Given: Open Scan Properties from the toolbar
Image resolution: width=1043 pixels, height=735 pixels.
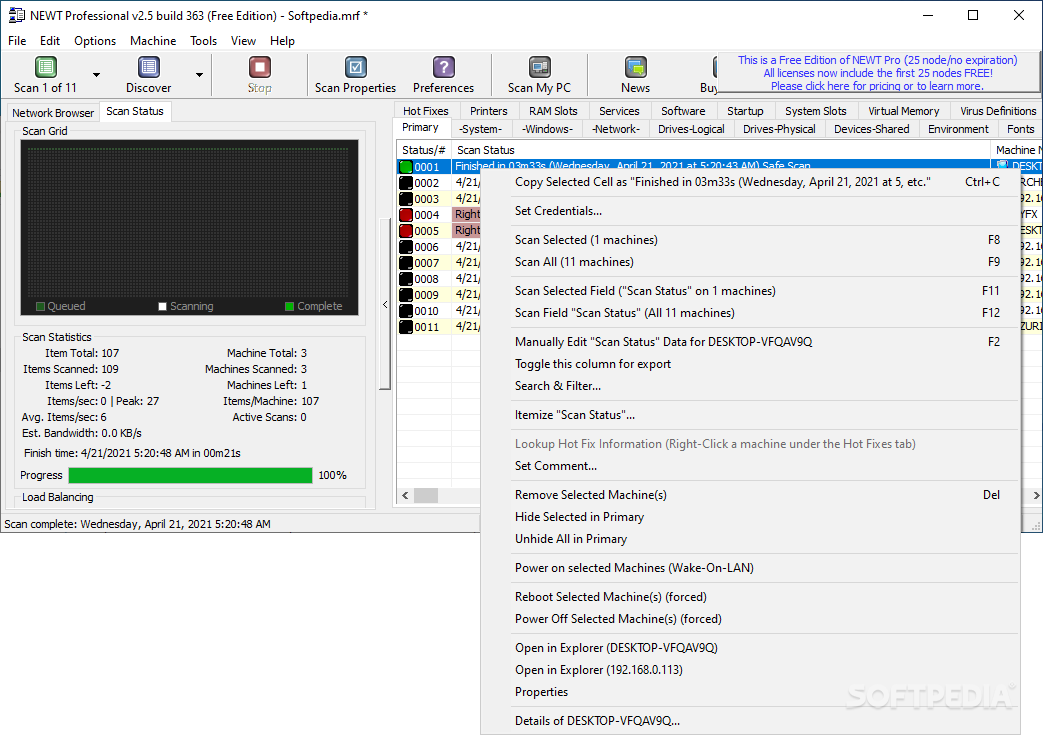Looking at the screenshot, I should [x=355, y=67].
